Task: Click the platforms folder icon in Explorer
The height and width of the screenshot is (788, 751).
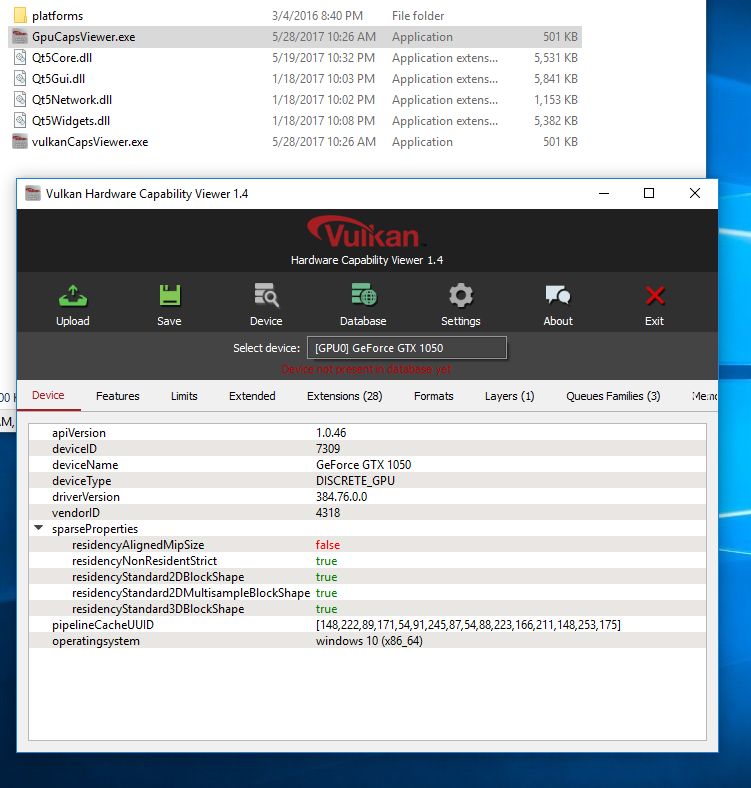Action: [x=20, y=16]
